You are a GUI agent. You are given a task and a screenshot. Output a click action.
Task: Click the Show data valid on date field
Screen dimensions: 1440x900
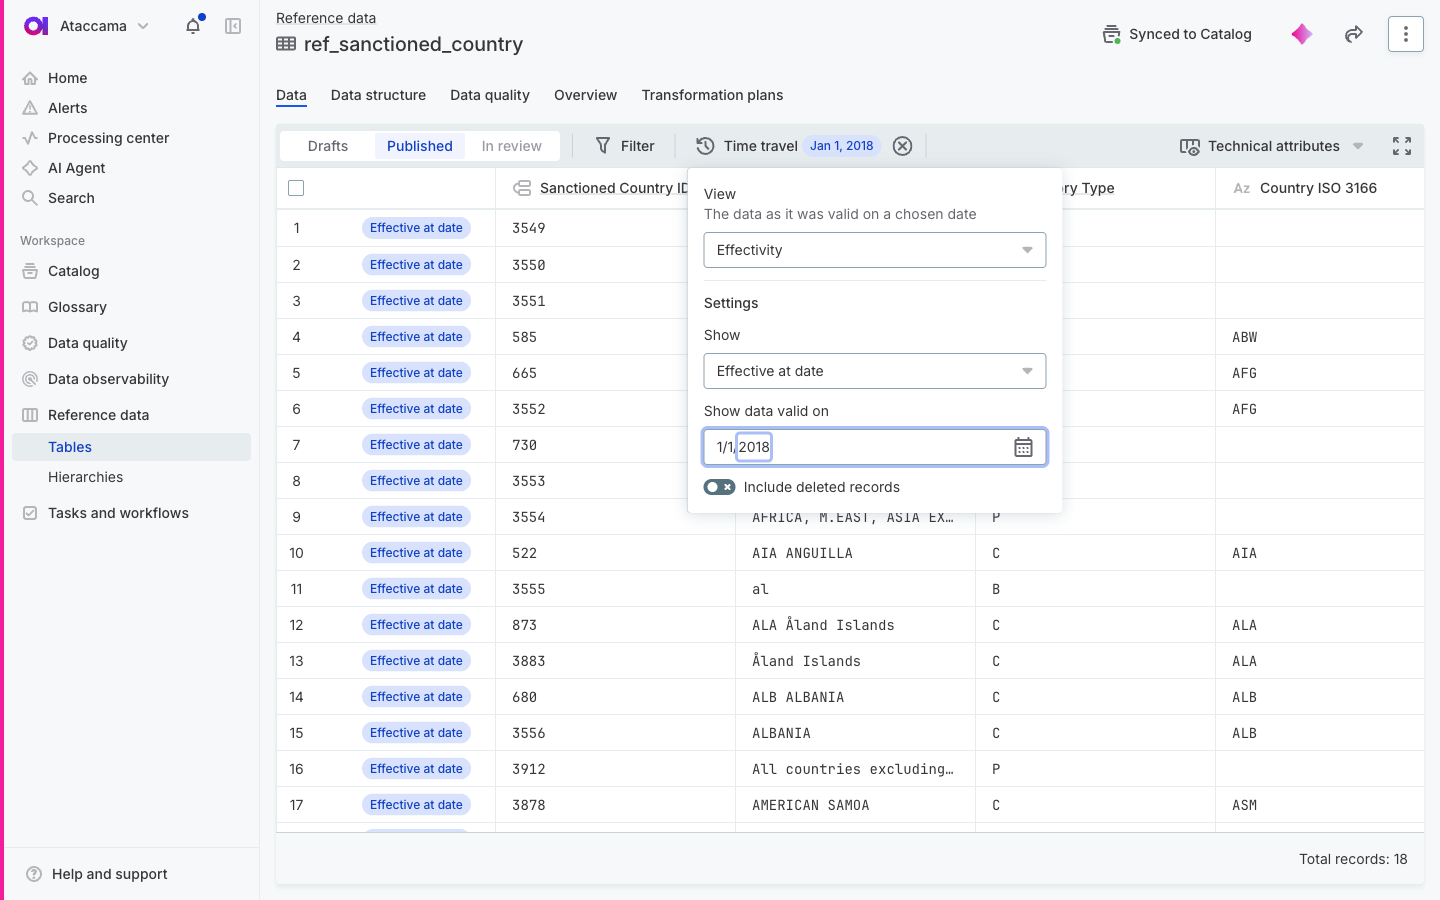pyautogui.click(x=875, y=447)
